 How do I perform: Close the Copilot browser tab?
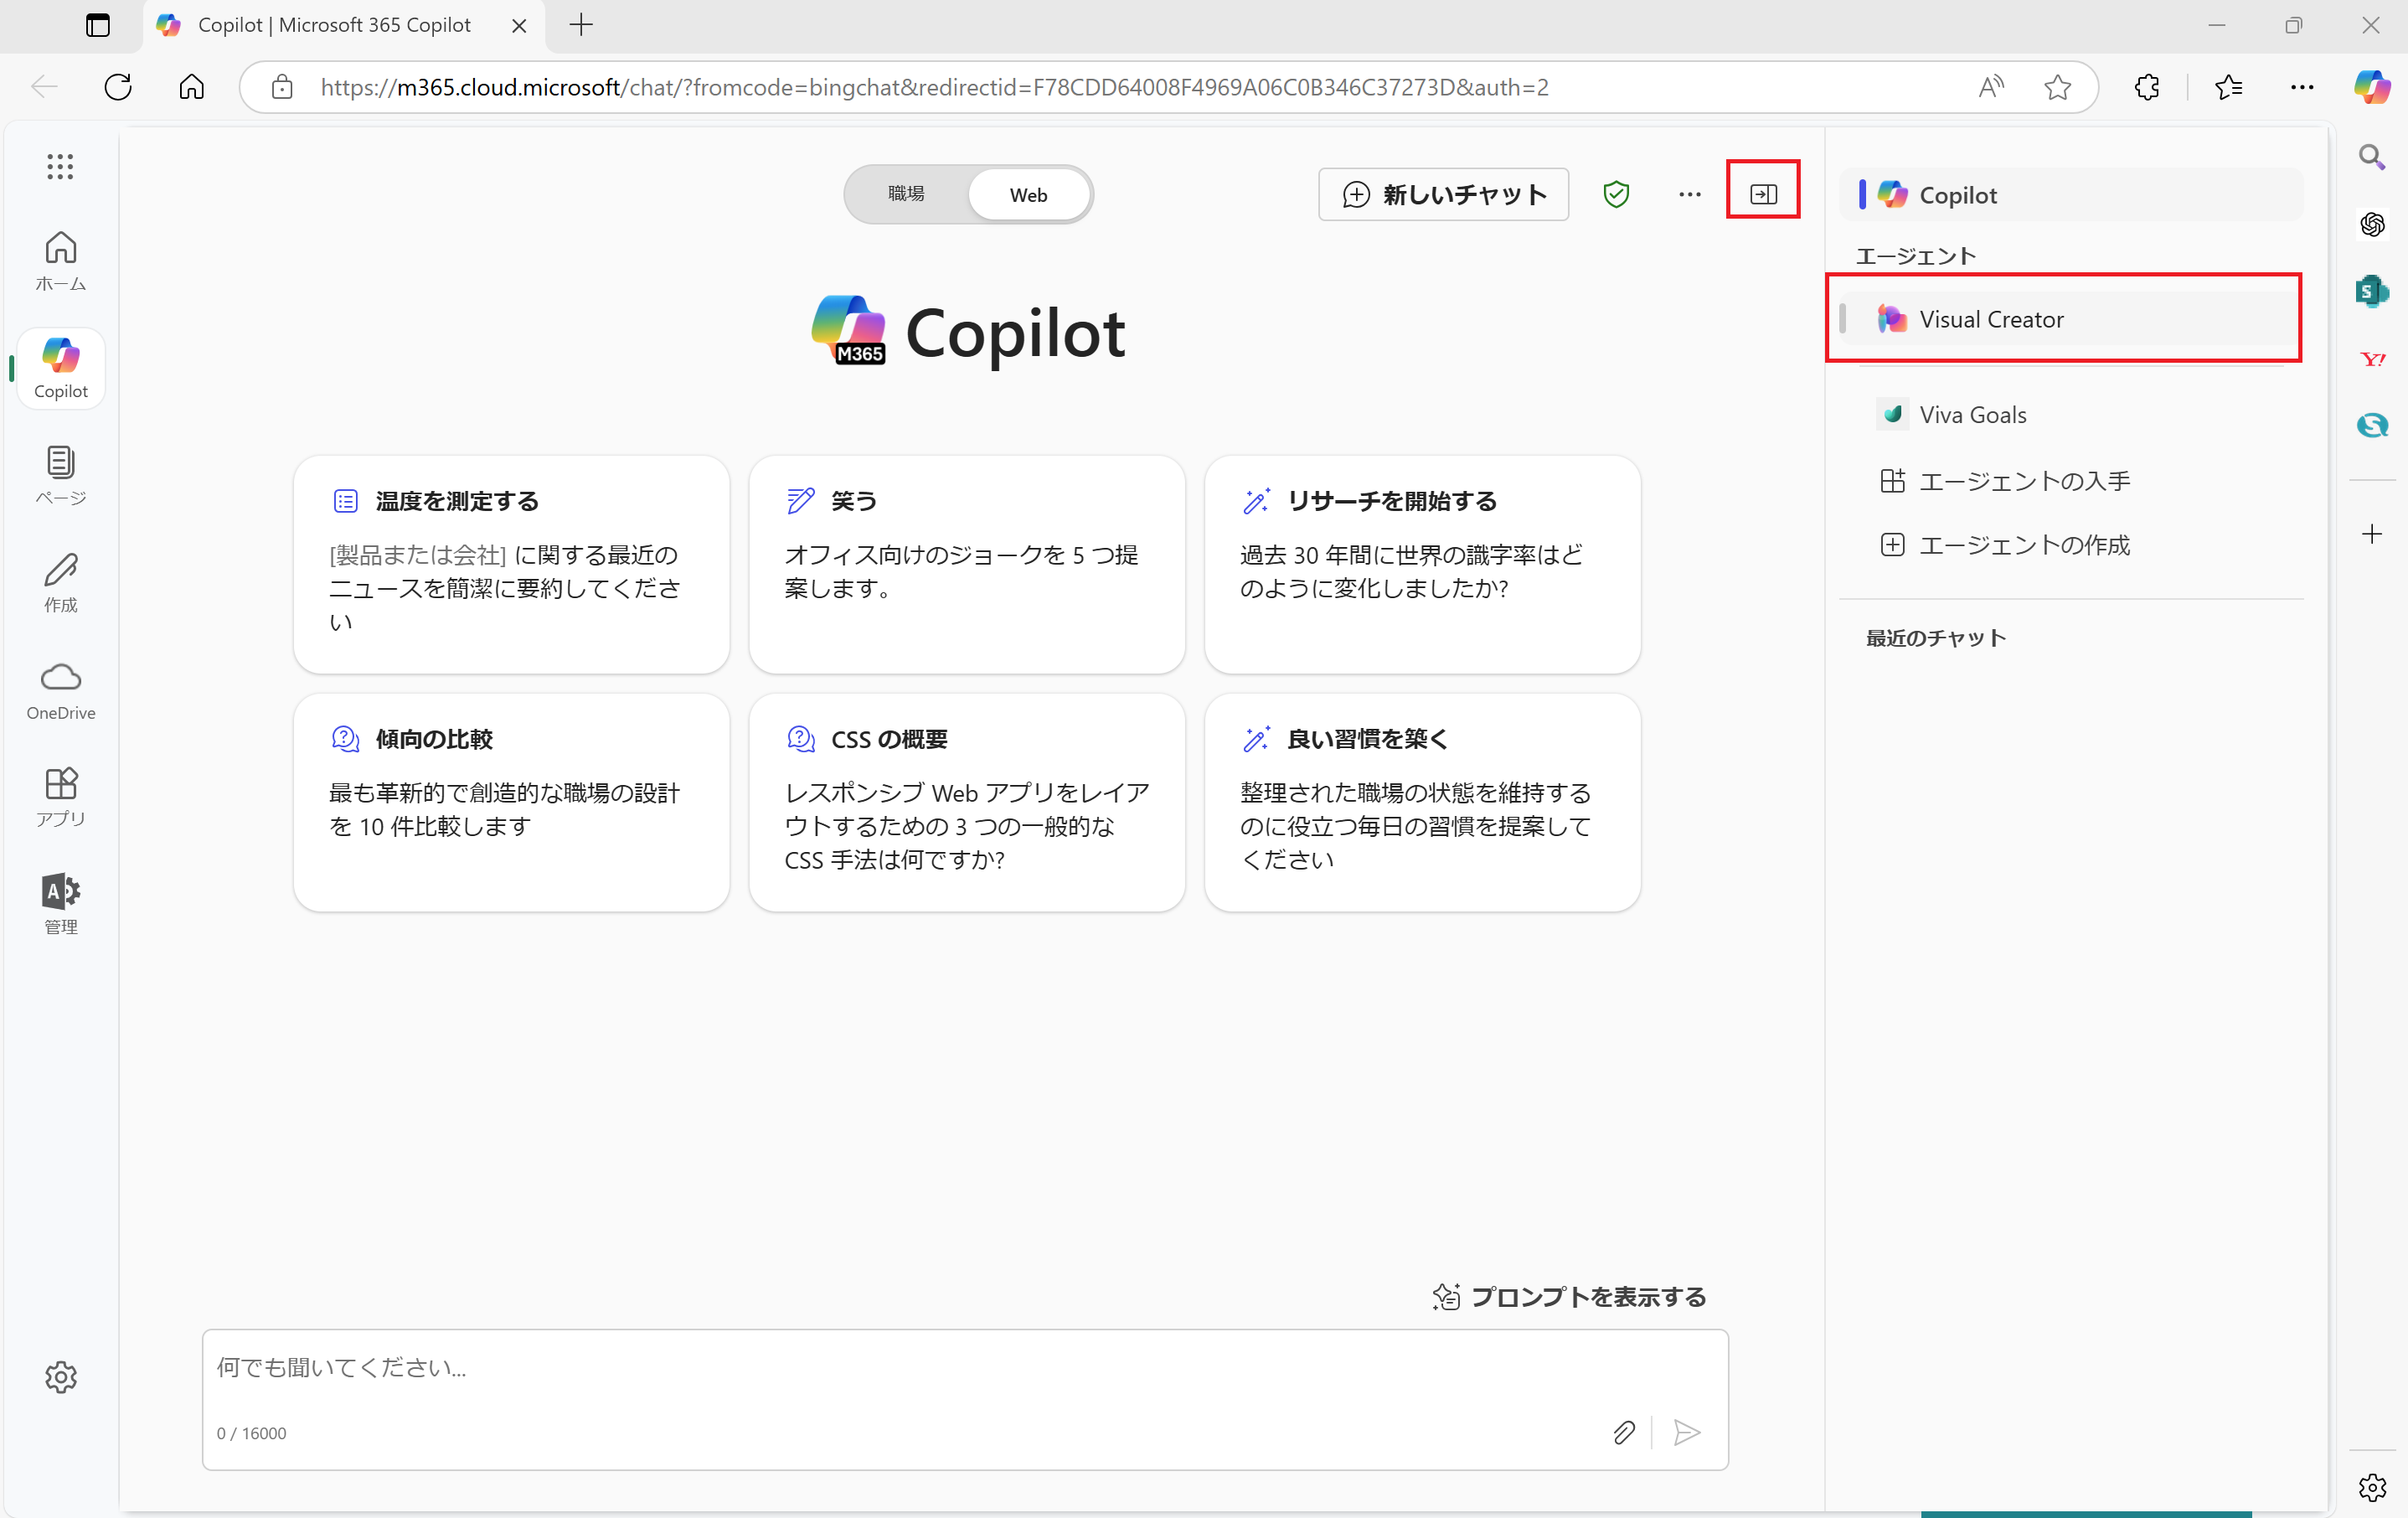pyautogui.click(x=519, y=26)
